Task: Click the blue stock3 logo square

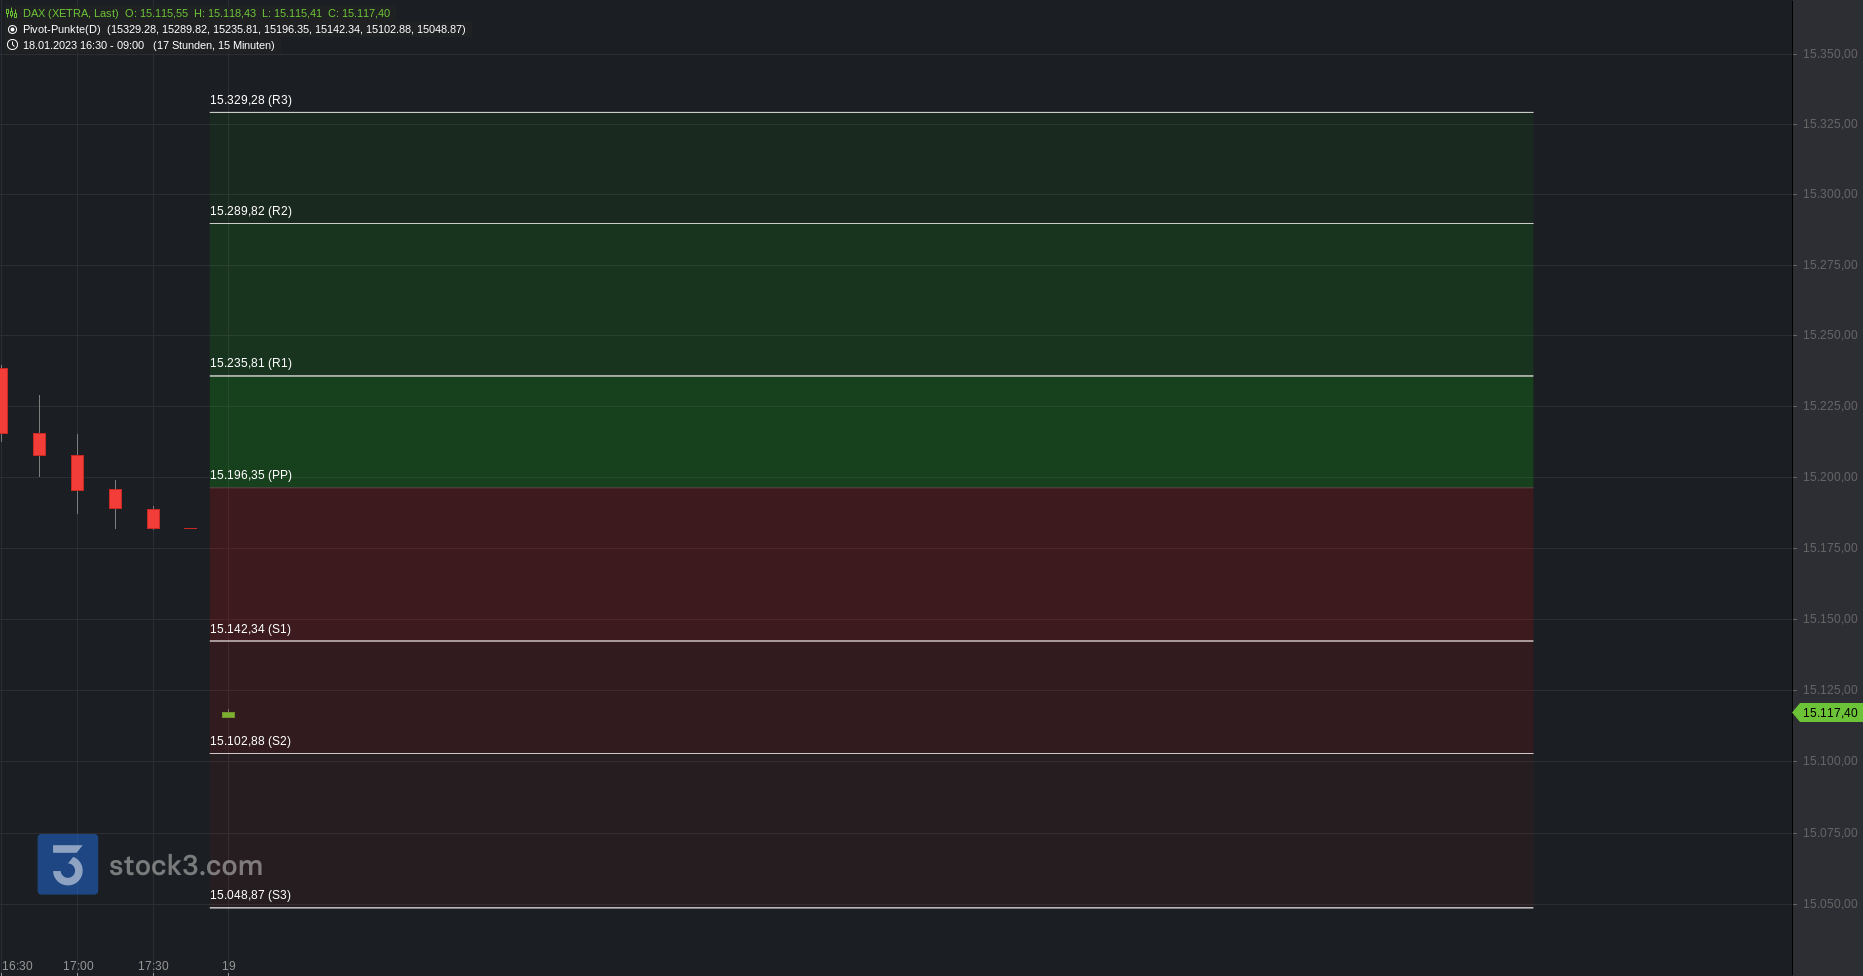Action: coord(68,864)
